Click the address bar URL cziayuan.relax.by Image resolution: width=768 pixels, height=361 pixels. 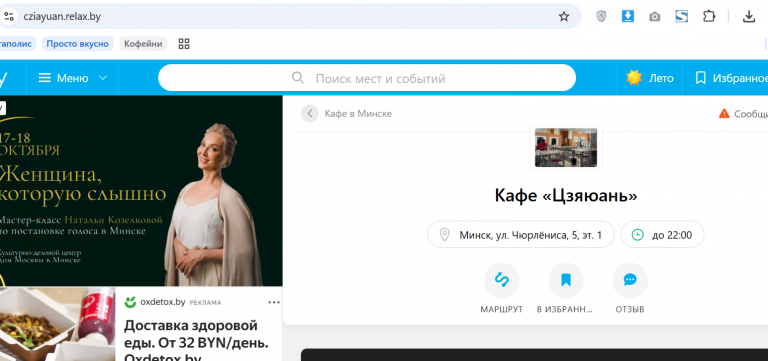[62, 16]
